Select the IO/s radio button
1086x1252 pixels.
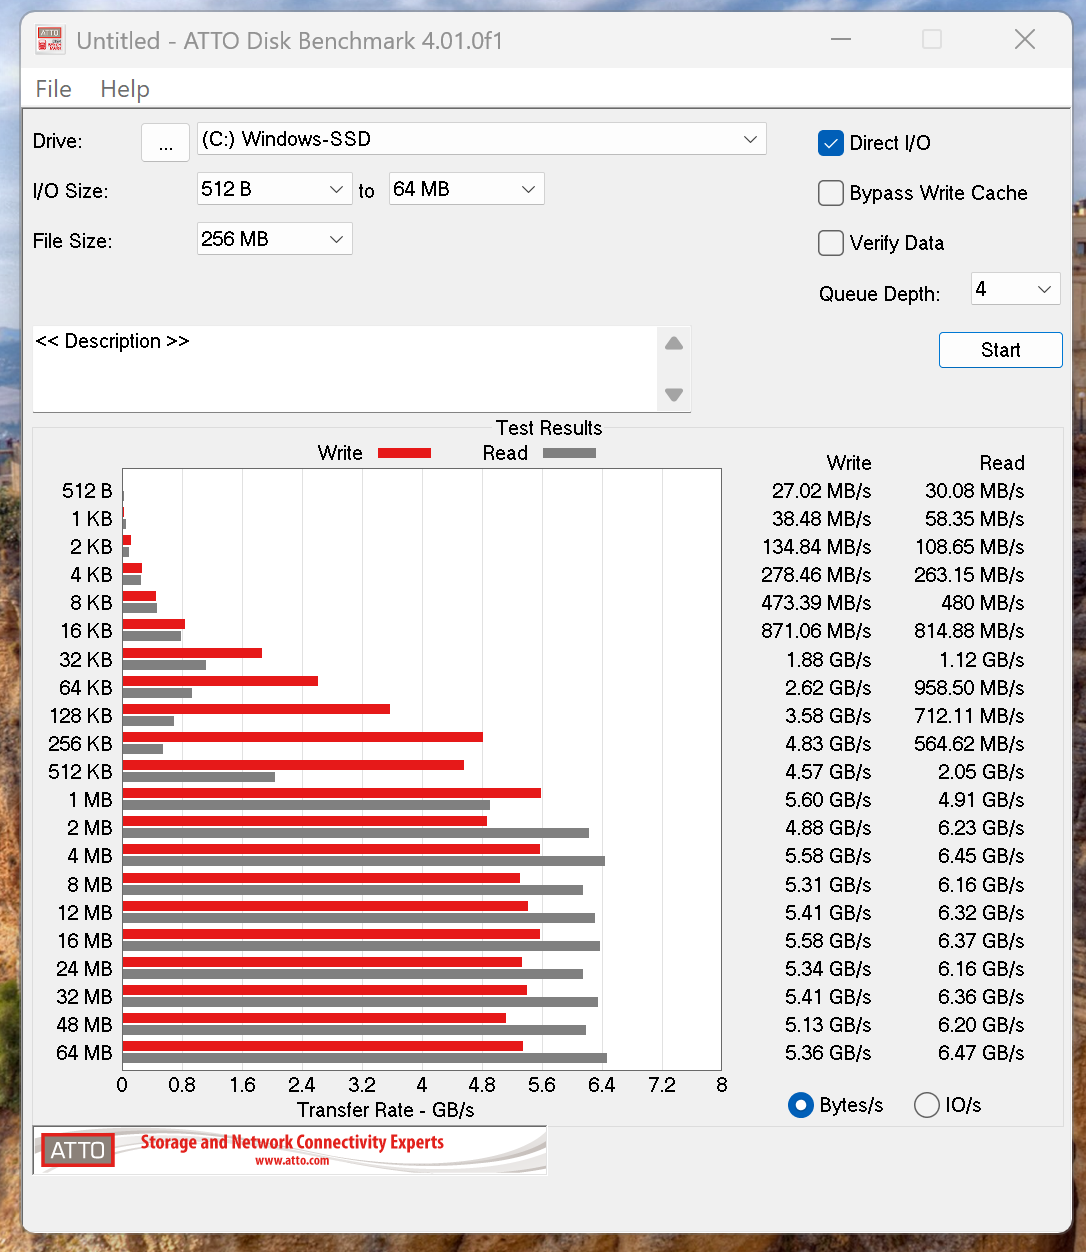pyautogui.click(x=927, y=1105)
